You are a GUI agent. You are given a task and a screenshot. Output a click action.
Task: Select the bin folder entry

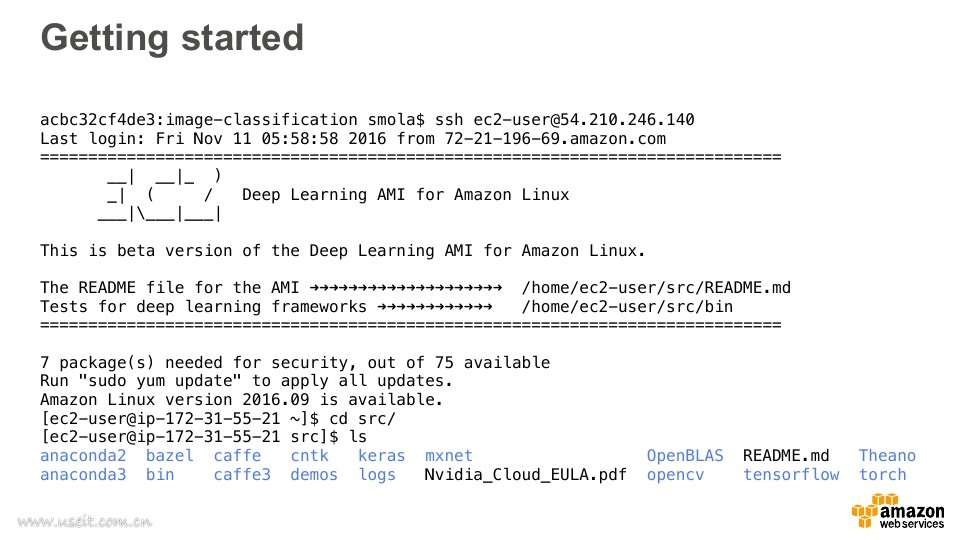[160, 475]
